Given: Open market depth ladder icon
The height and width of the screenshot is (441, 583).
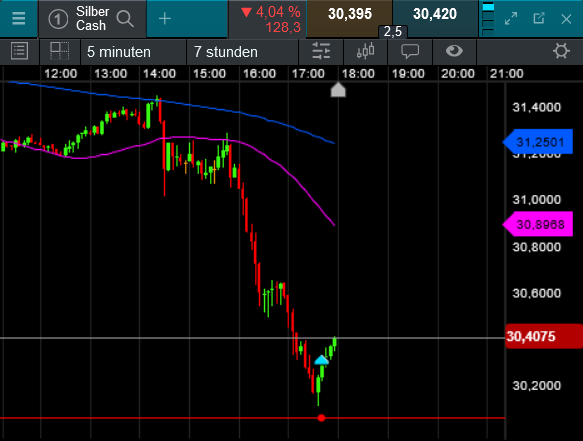Looking at the screenshot, I should (x=488, y=19).
